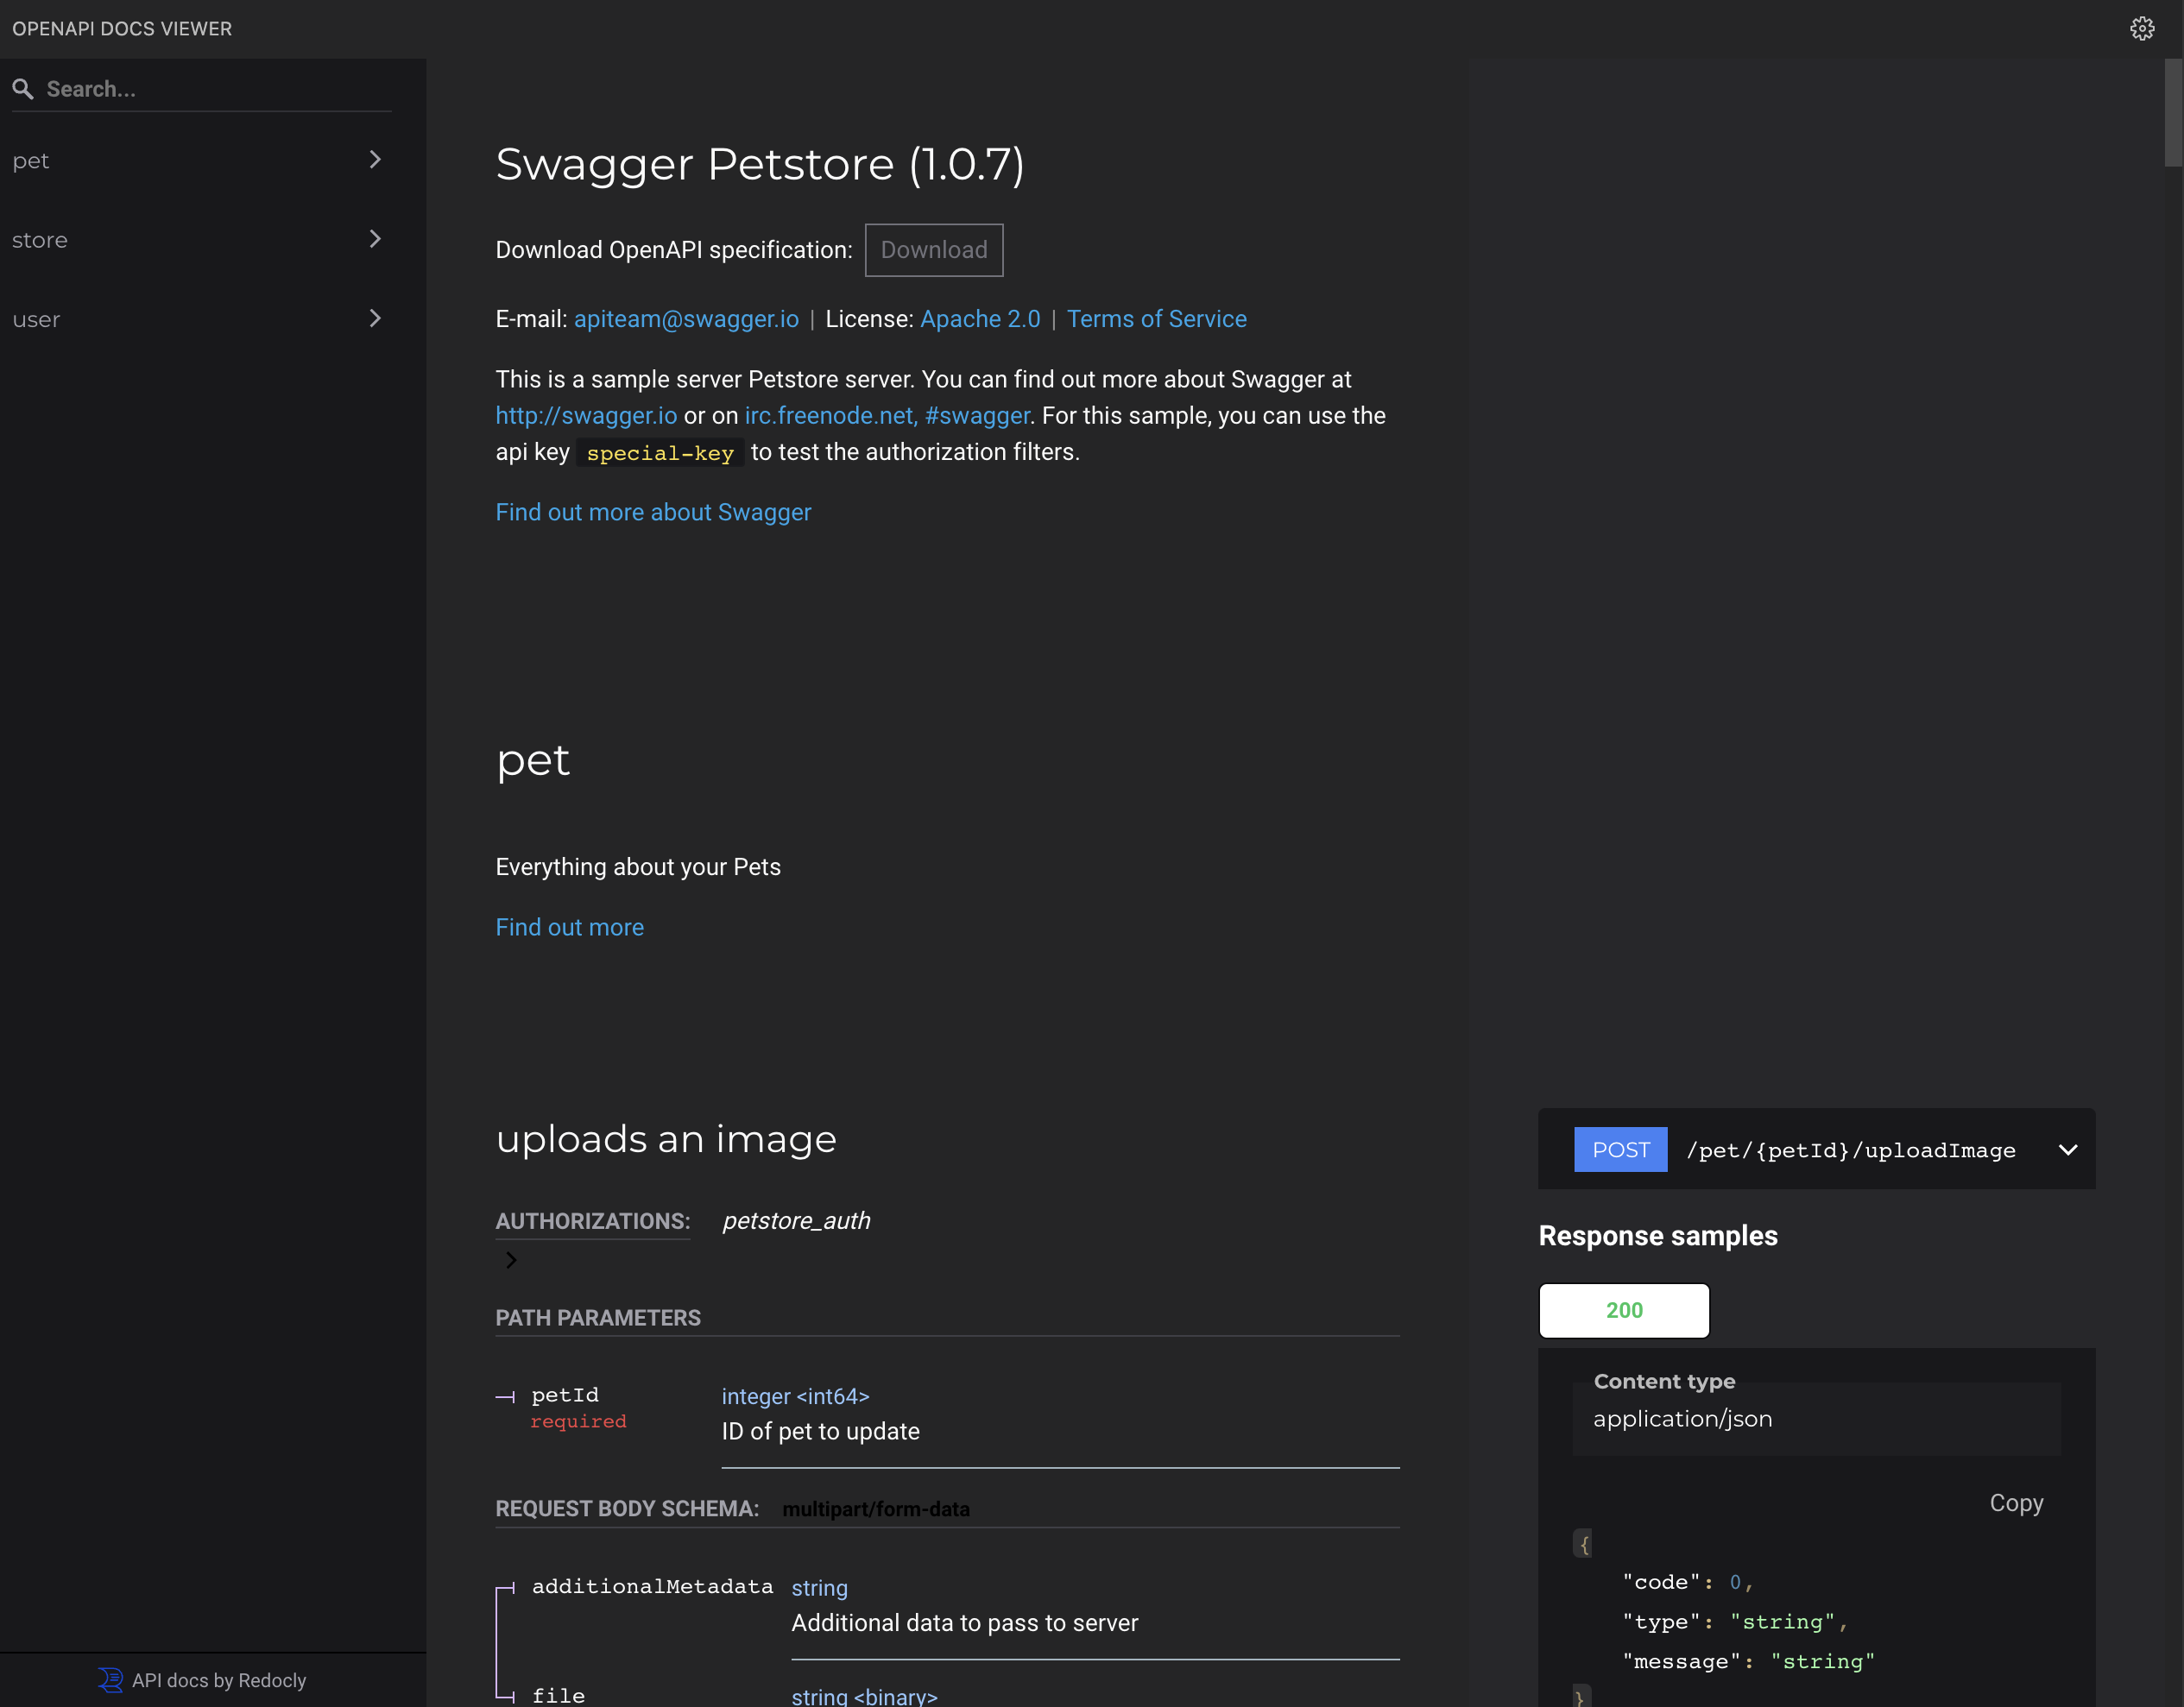
Task: Follow the http://swagger.io link
Action: (586, 416)
